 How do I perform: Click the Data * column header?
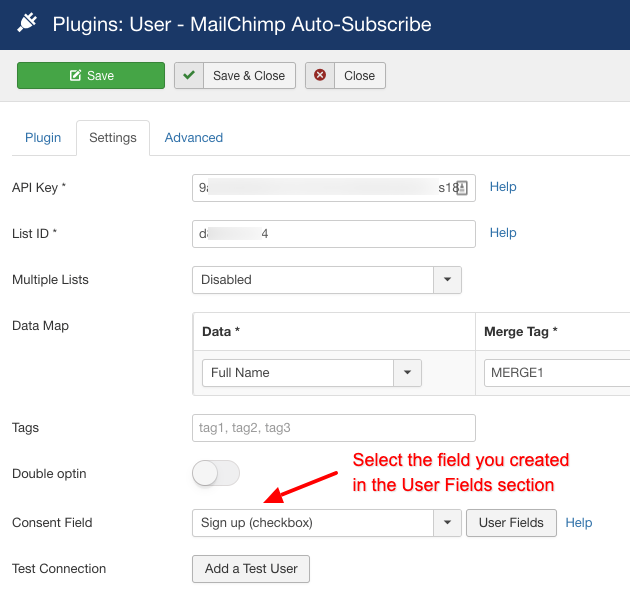221,332
